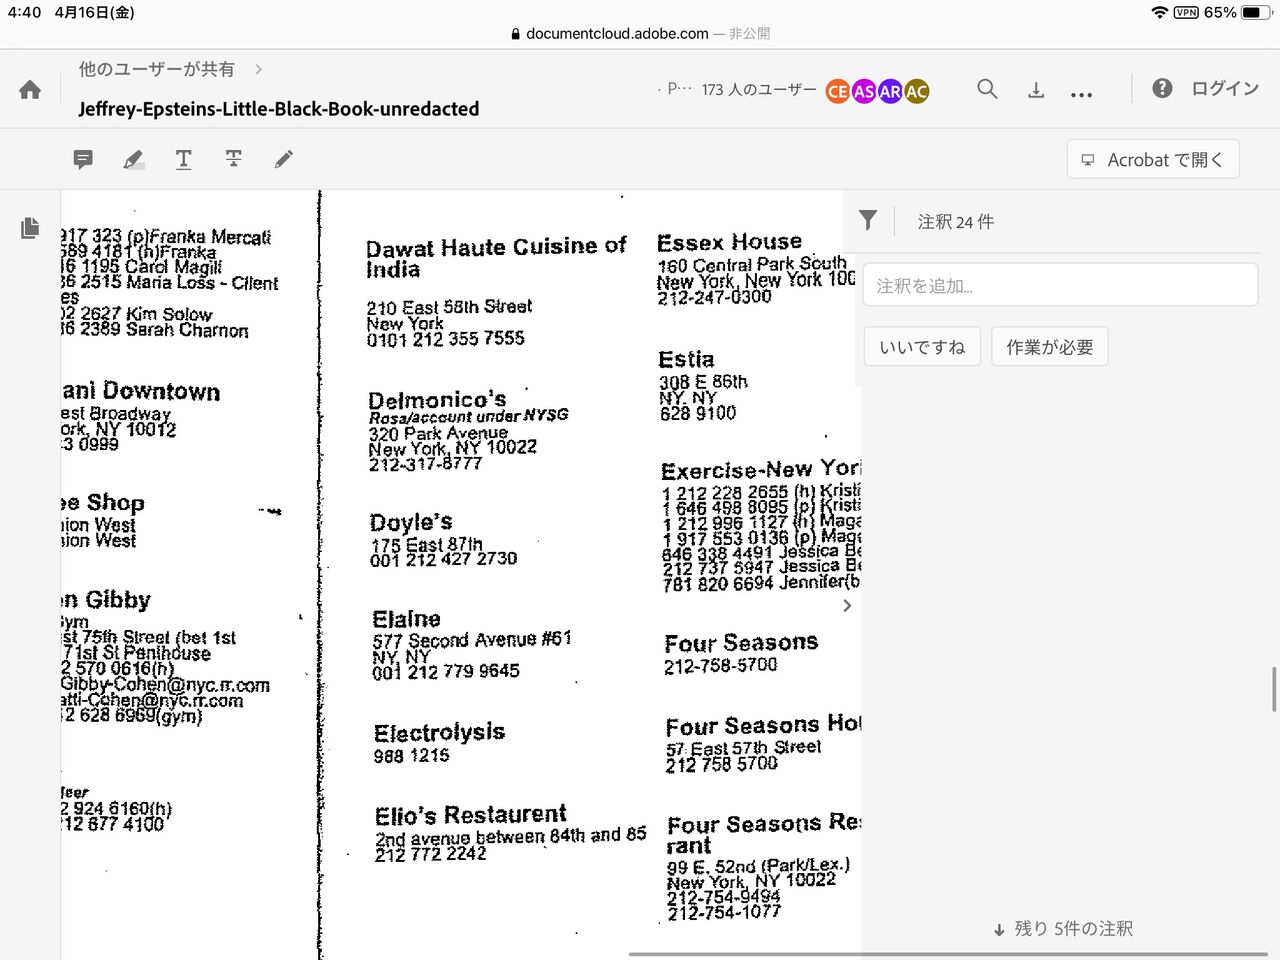Click the 160 Central Park South address line
The width and height of the screenshot is (1280, 960).
752,265
